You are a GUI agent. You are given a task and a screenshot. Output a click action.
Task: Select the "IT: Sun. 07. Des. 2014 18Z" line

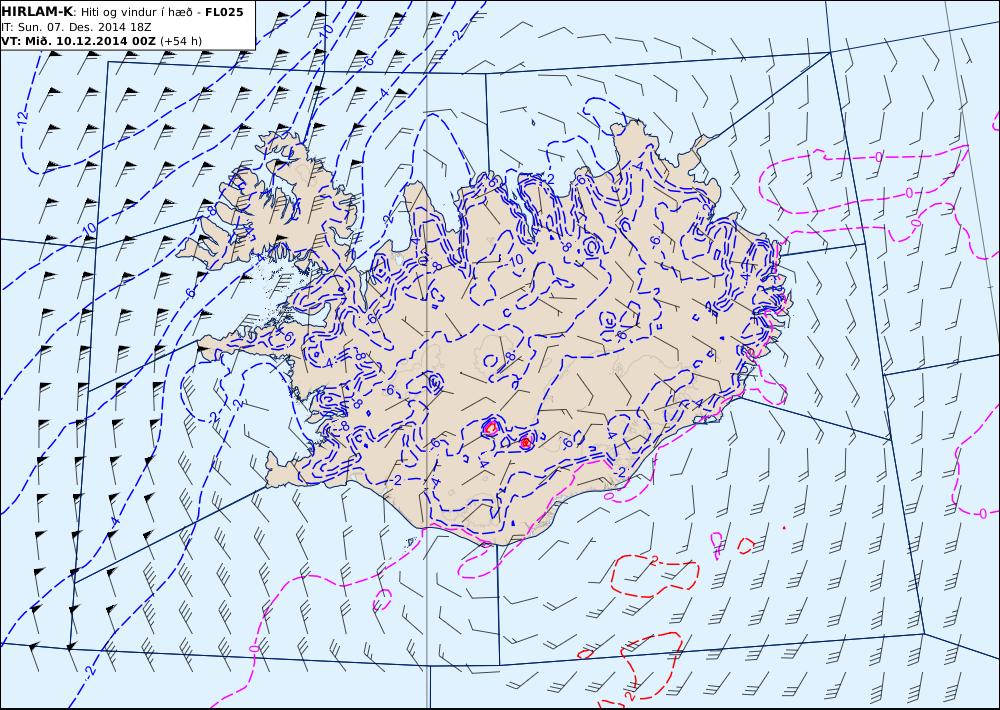[77, 27]
